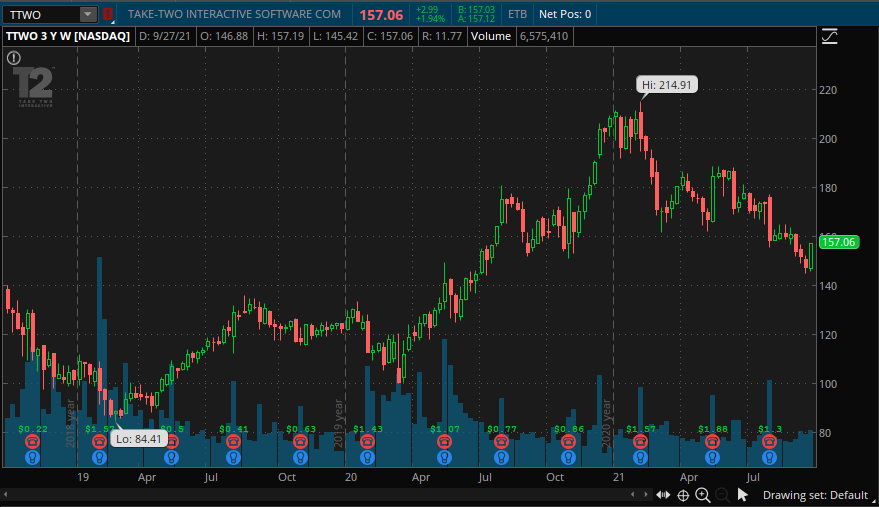Click the earnings lightbulb icon under $1.88

tap(713, 458)
